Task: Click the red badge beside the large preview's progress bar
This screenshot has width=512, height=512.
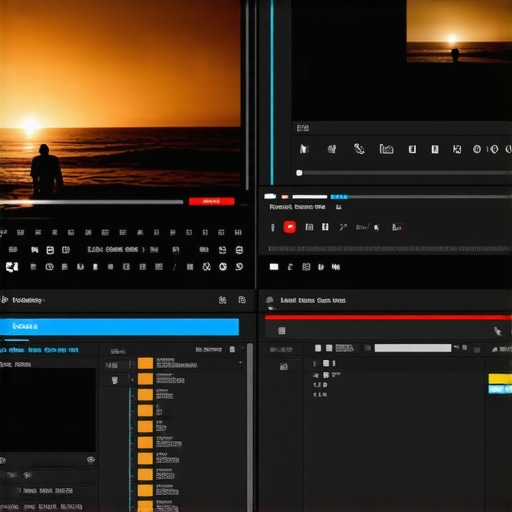Action: (x=212, y=201)
